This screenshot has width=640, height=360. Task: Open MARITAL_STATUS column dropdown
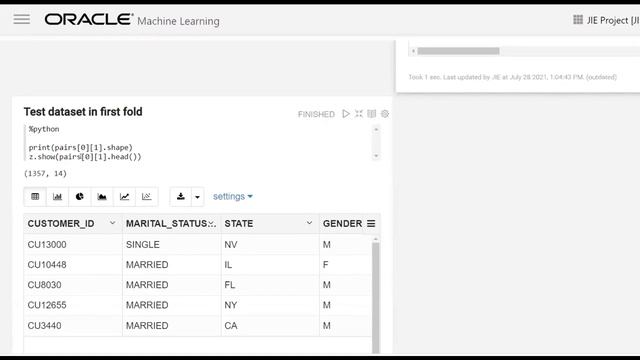coord(211,223)
